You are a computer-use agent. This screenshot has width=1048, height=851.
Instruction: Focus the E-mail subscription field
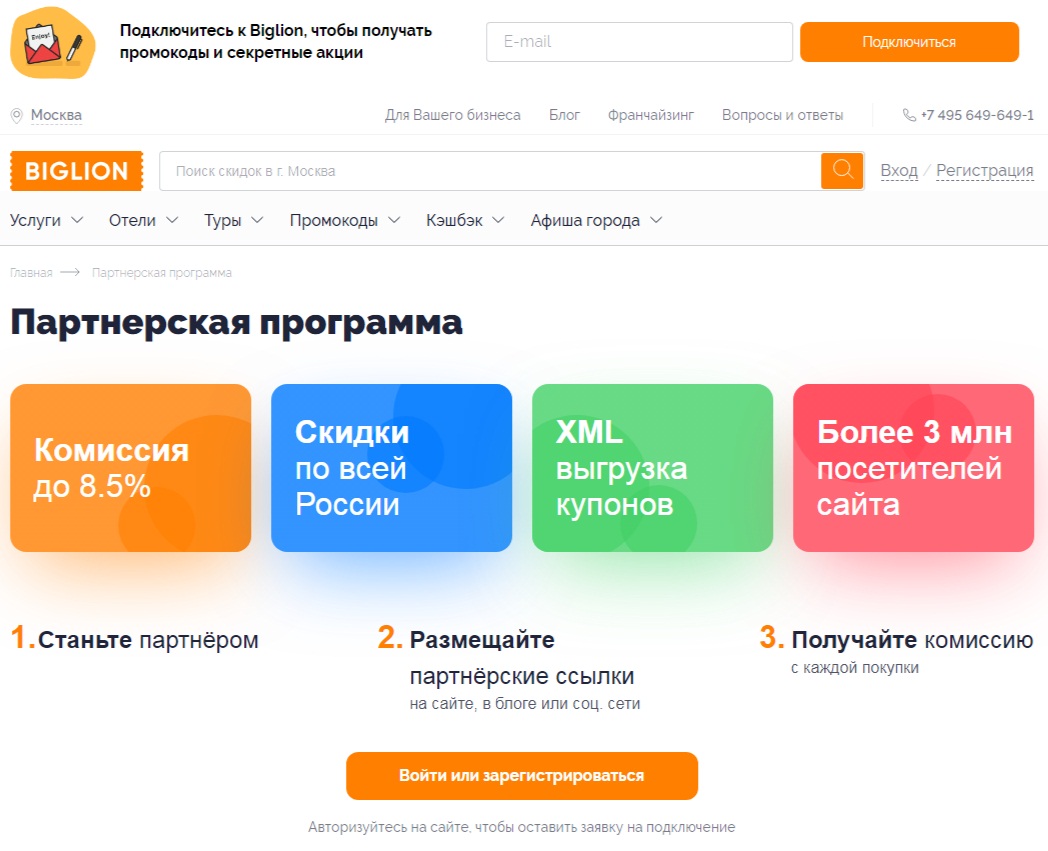639,42
